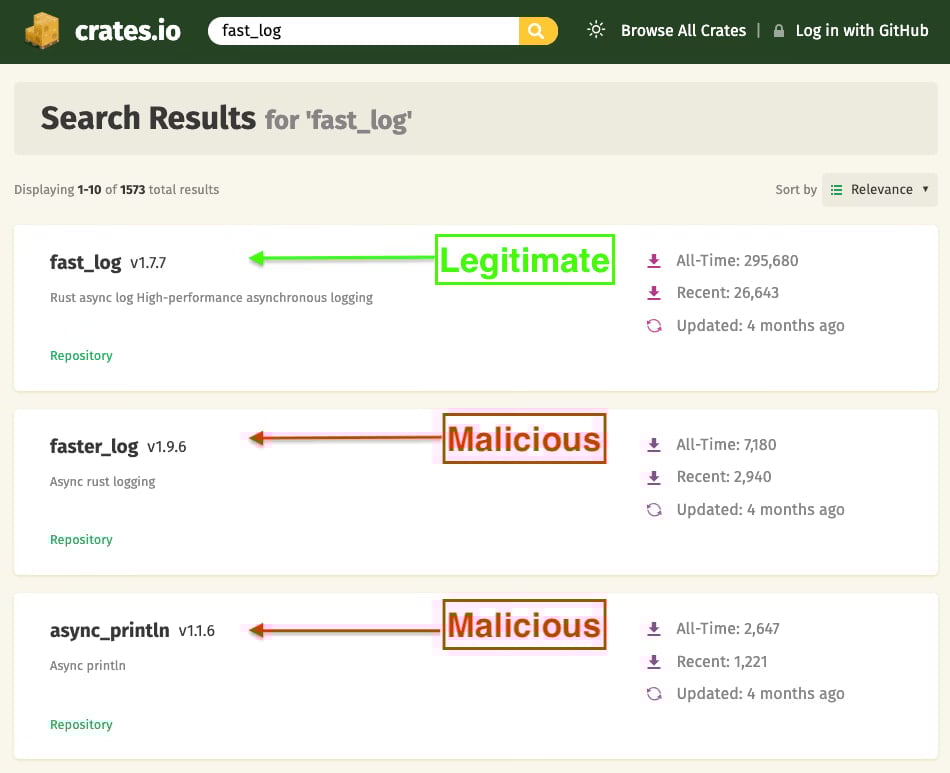Click All-Time download icon for fast_log
Image resolution: width=950 pixels, height=773 pixels.
pos(654,261)
